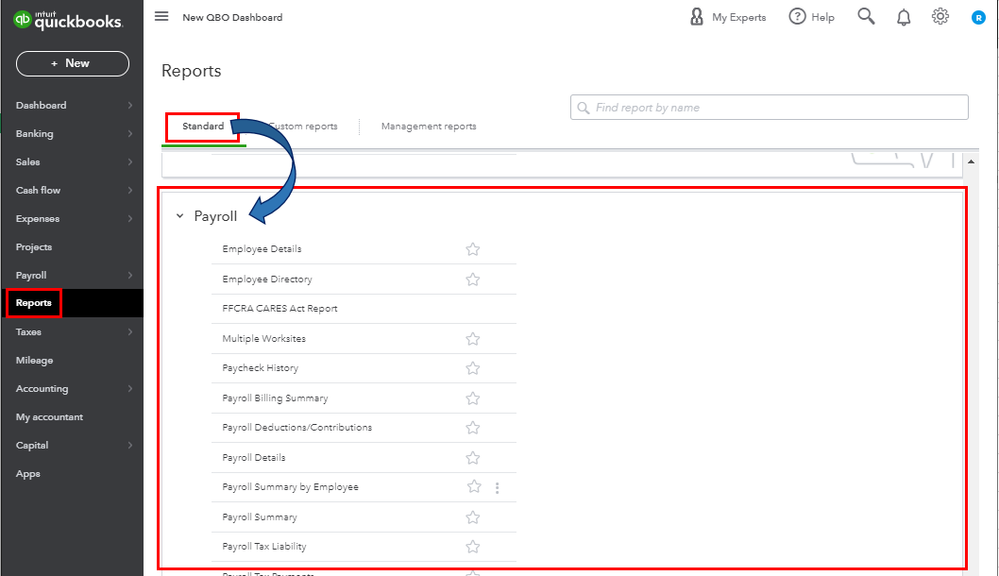Click the + New button
The image size is (999, 576).
(x=72, y=63)
